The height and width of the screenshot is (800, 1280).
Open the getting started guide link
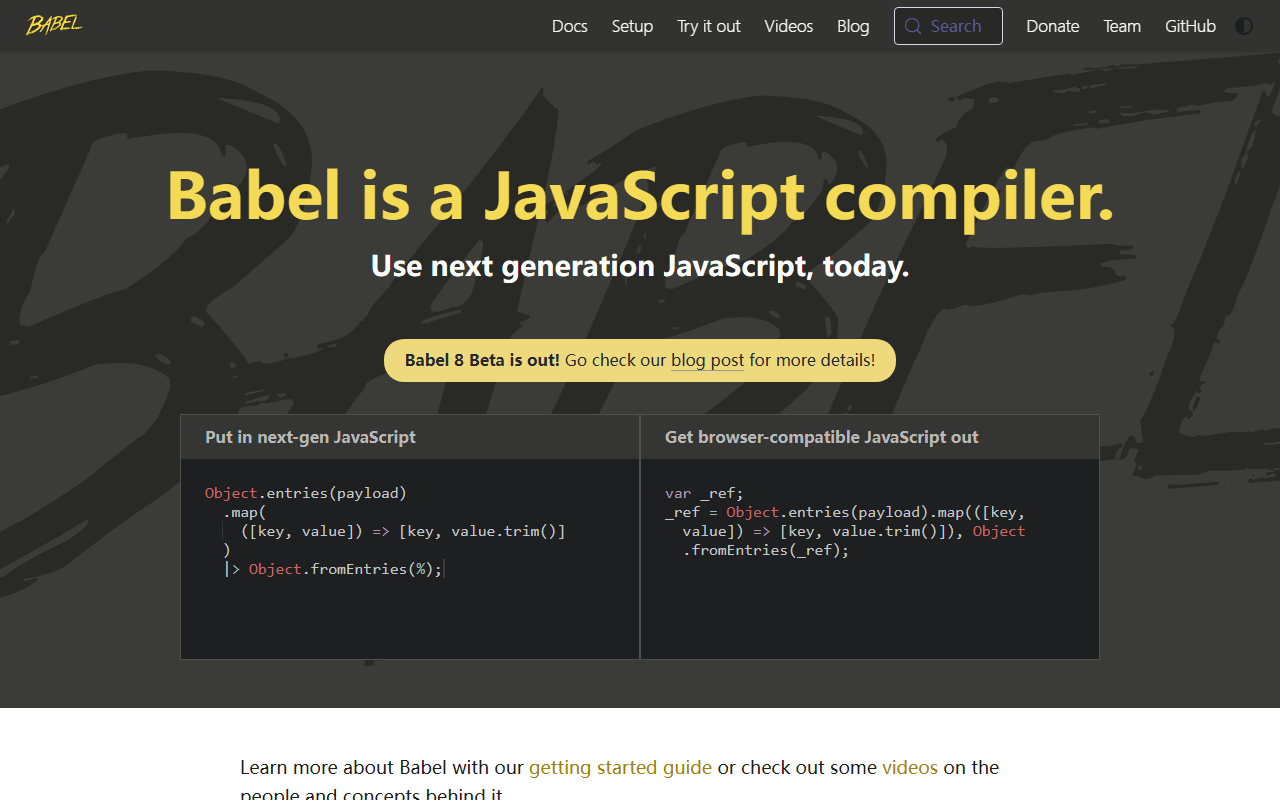click(620, 767)
